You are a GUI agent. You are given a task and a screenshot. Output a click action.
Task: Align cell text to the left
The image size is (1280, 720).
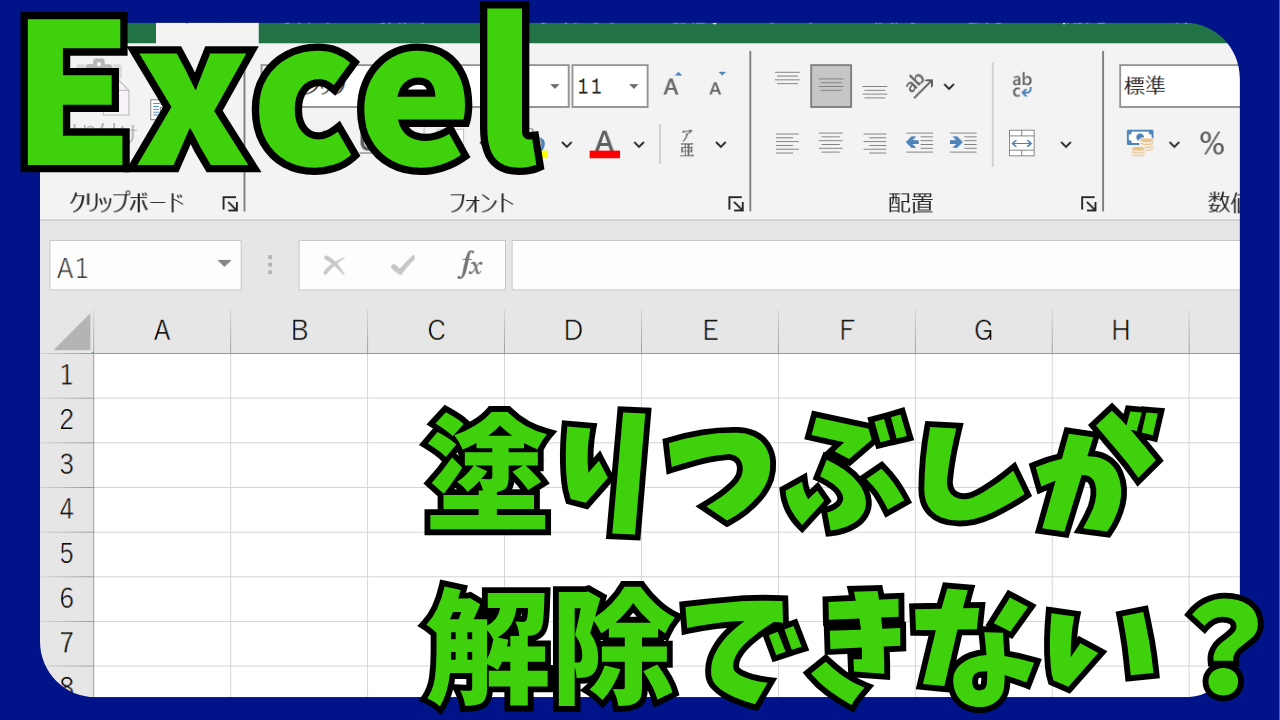coord(787,144)
